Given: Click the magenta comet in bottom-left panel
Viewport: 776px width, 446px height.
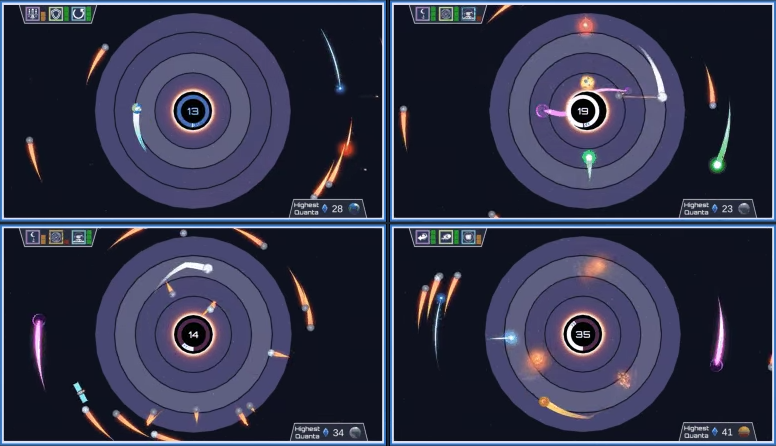Looking at the screenshot, I should [39, 320].
